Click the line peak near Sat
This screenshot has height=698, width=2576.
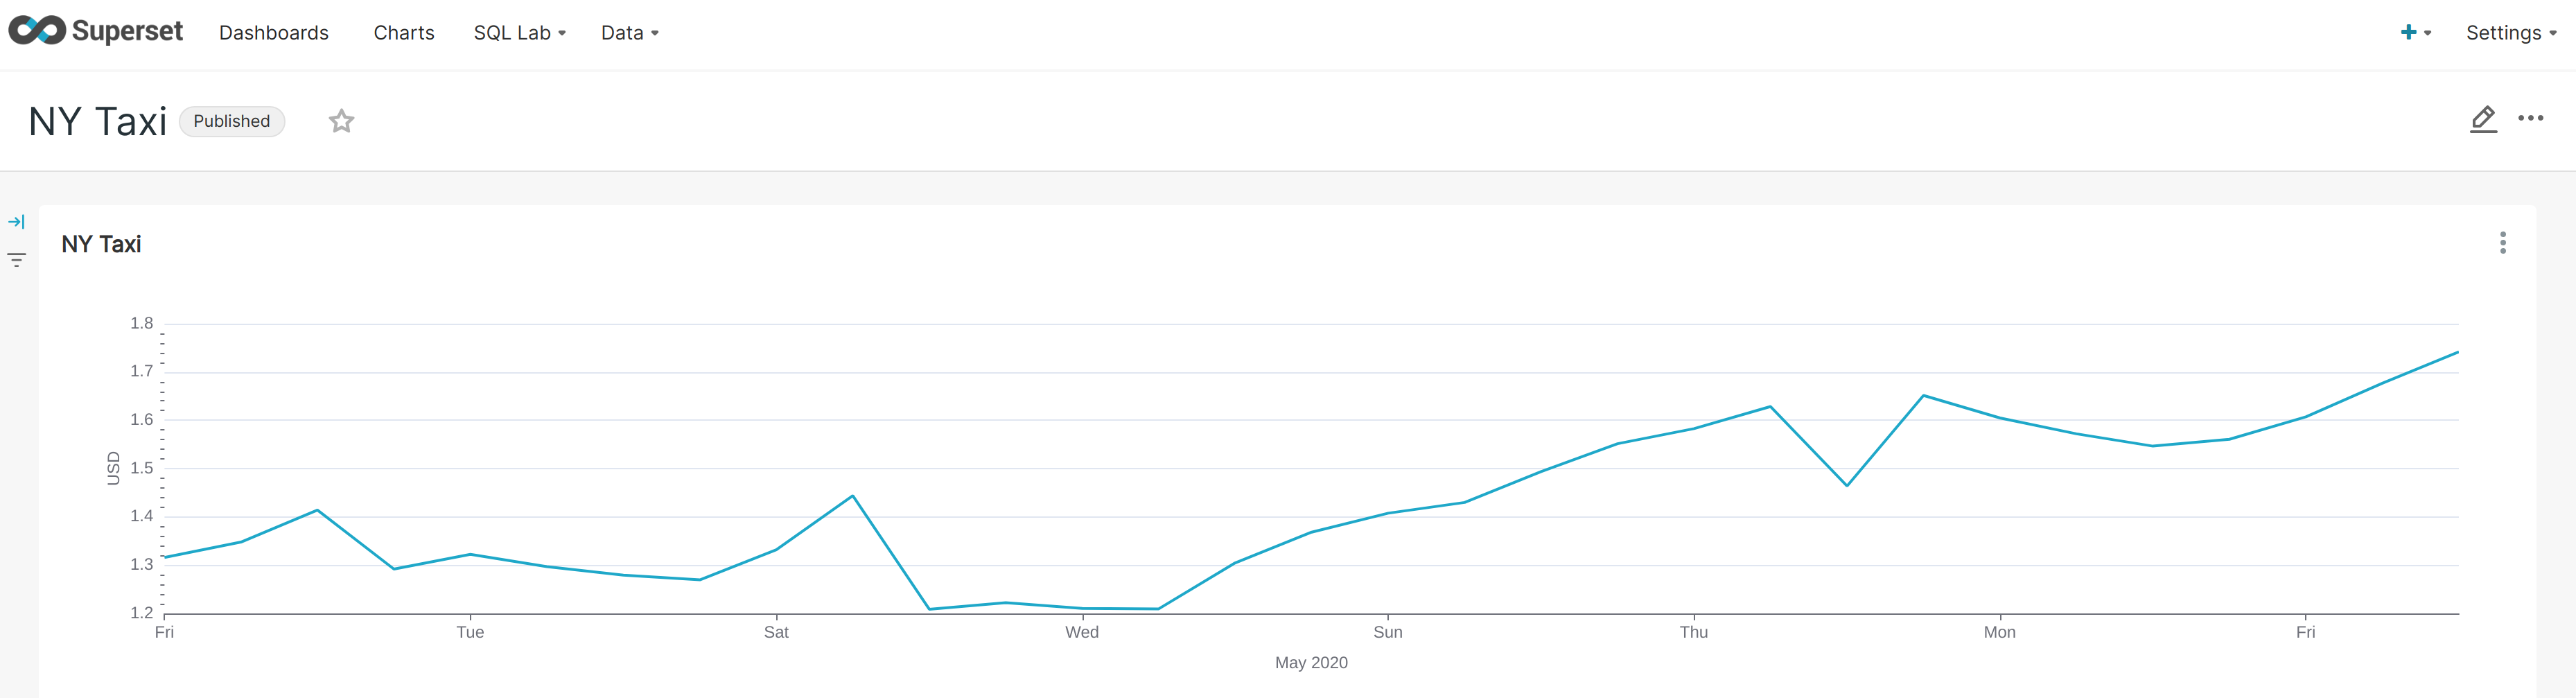(x=852, y=496)
